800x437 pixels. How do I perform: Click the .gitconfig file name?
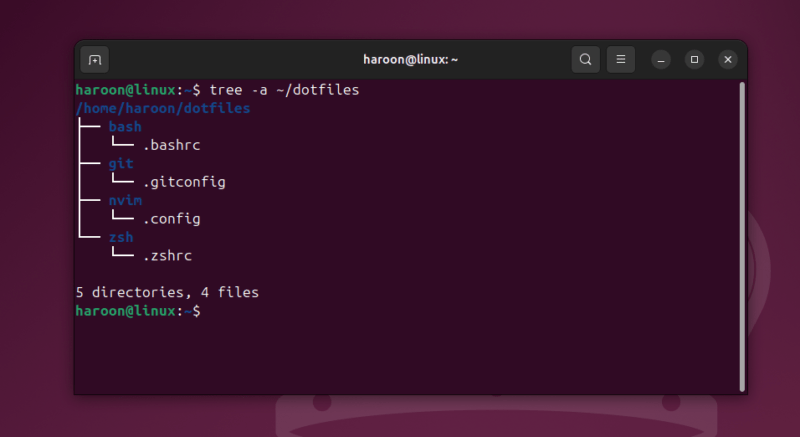coord(184,182)
